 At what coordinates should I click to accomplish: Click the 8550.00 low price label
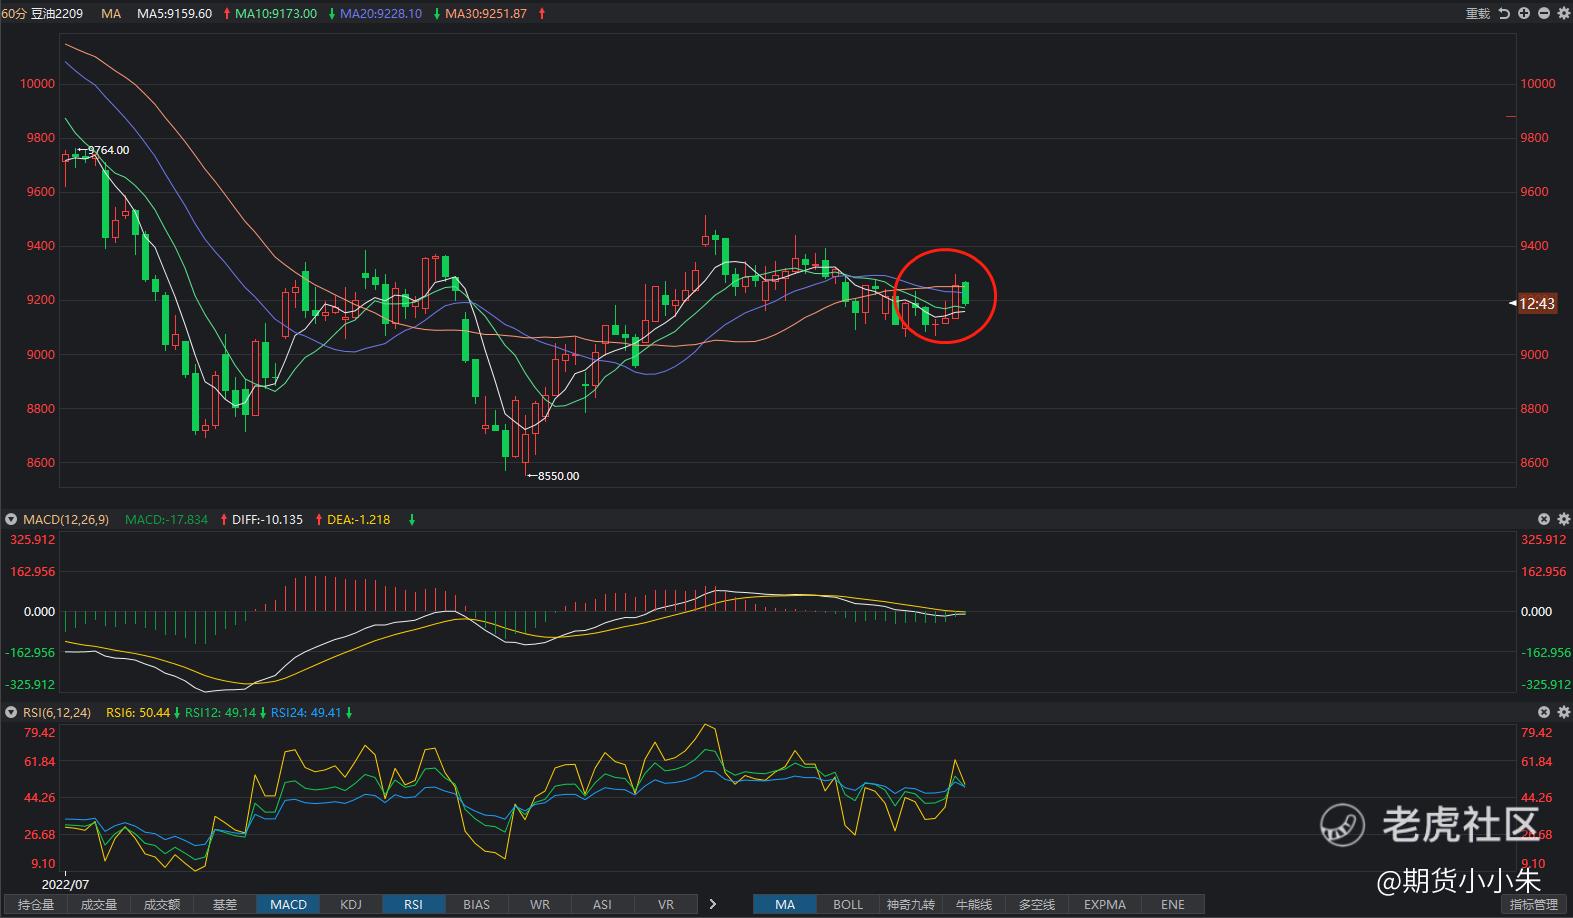click(558, 476)
